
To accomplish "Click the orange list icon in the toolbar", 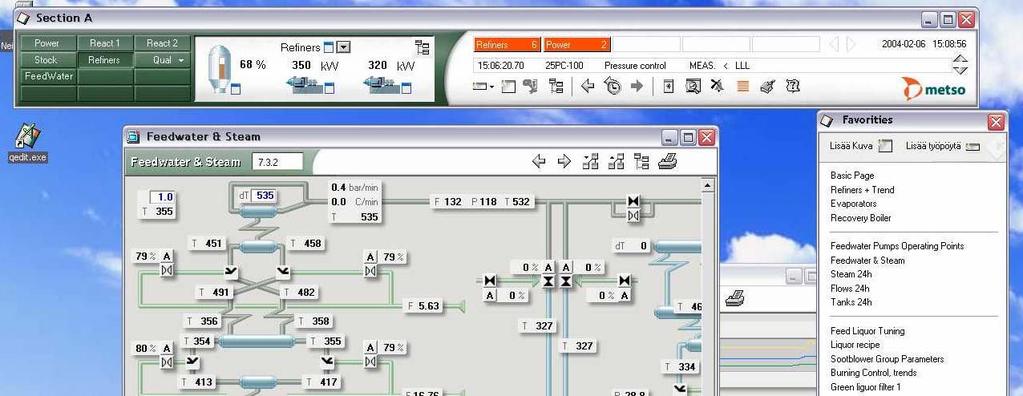I will click(742, 85).
